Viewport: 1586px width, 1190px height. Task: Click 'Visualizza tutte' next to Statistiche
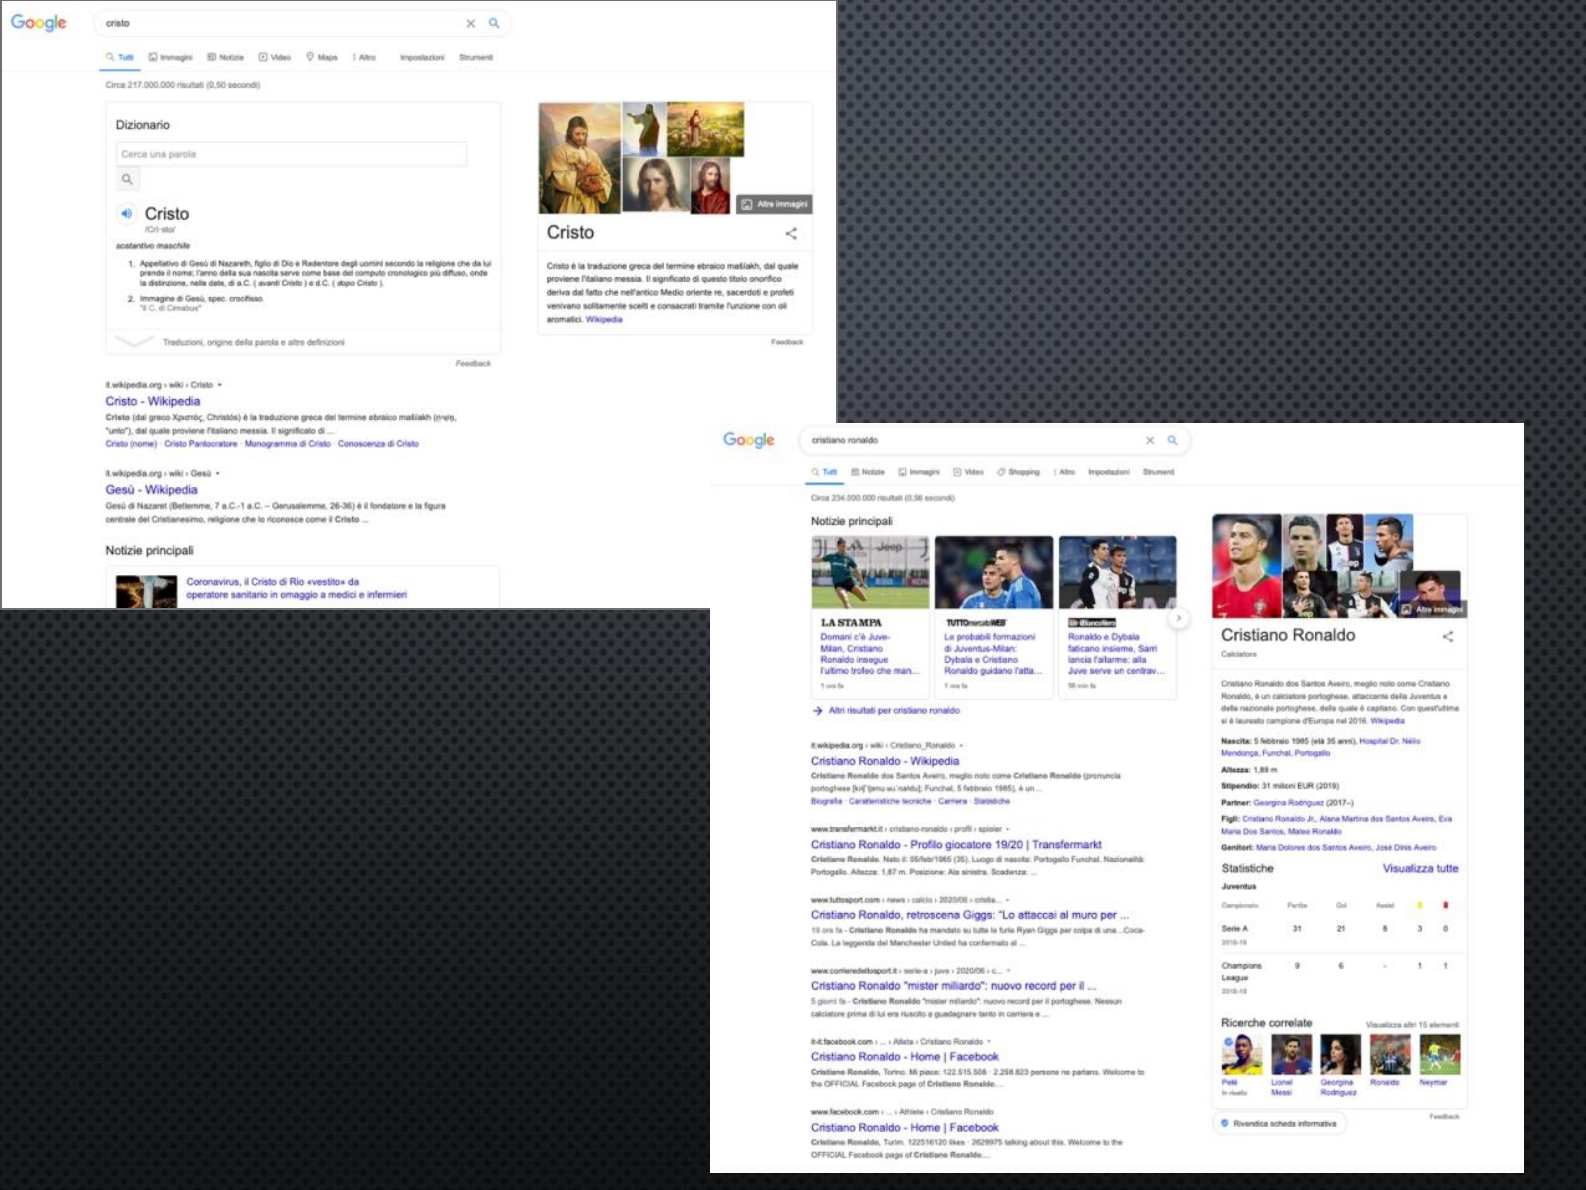click(x=1420, y=869)
